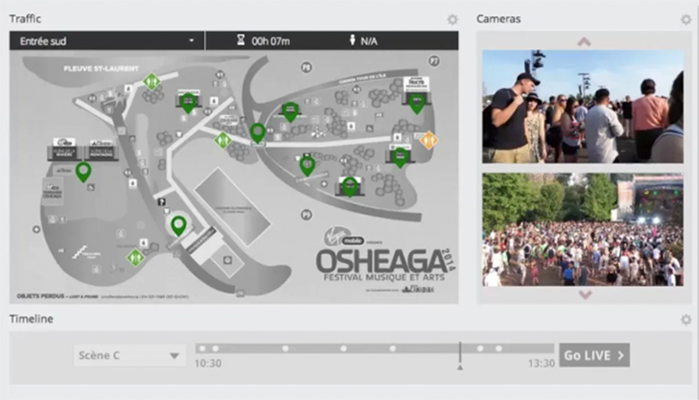Open the Traffic panel settings gear
Image resolution: width=699 pixels, height=400 pixels.
pyautogui.click(x=452, y=19)
